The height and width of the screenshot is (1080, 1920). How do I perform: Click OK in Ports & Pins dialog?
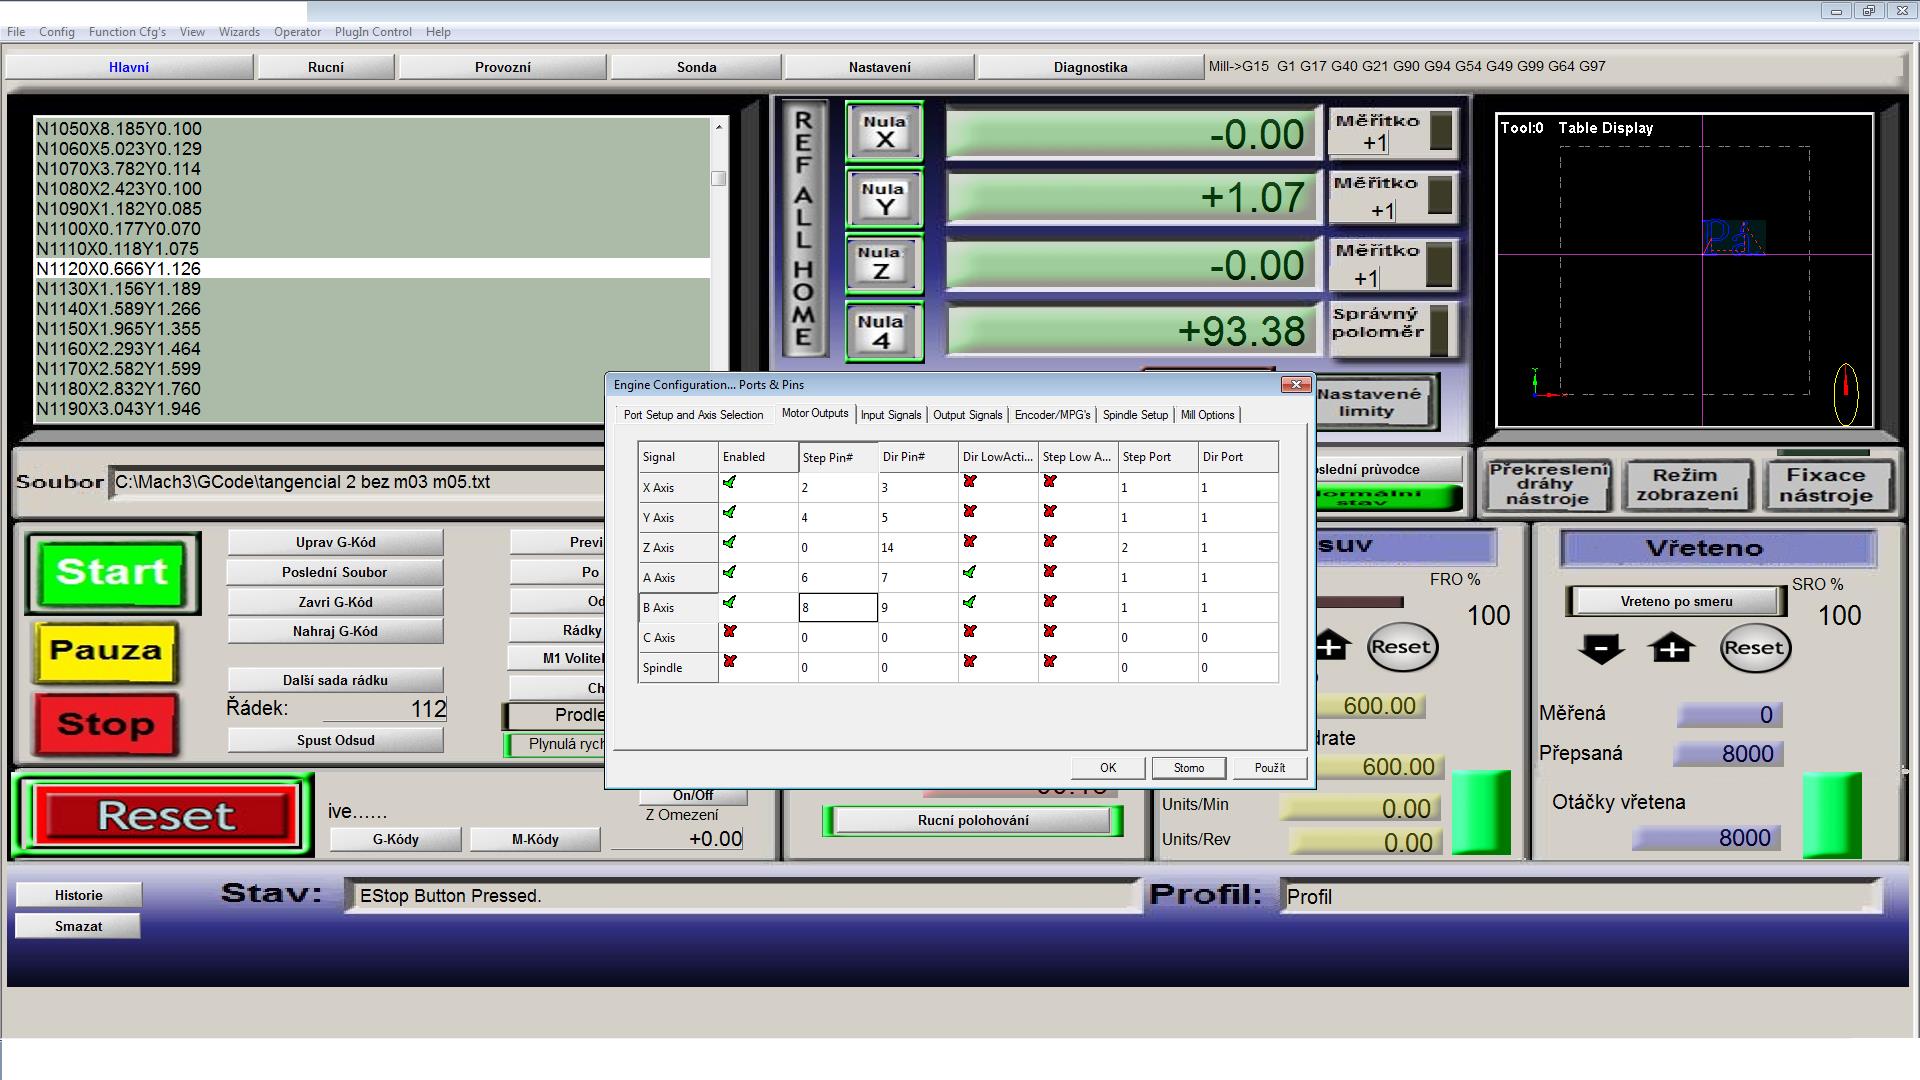[1107, 768]
